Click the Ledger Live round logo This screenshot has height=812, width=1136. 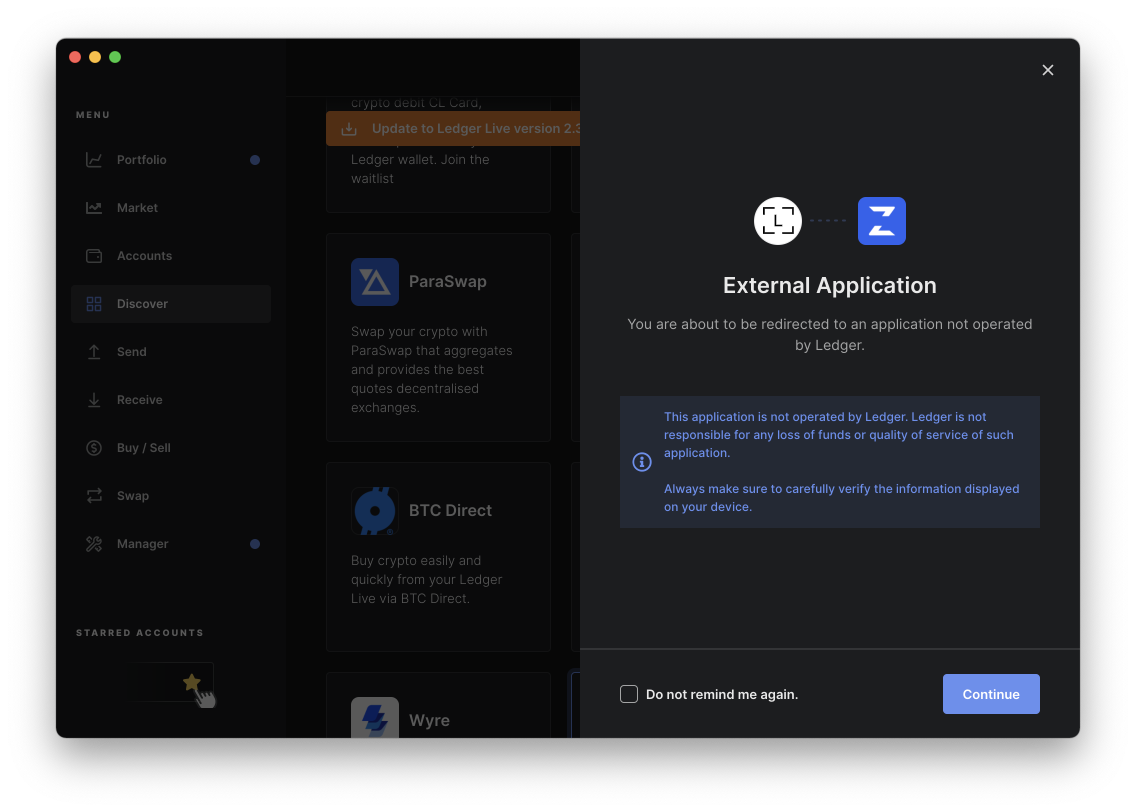tap(777, 221)
